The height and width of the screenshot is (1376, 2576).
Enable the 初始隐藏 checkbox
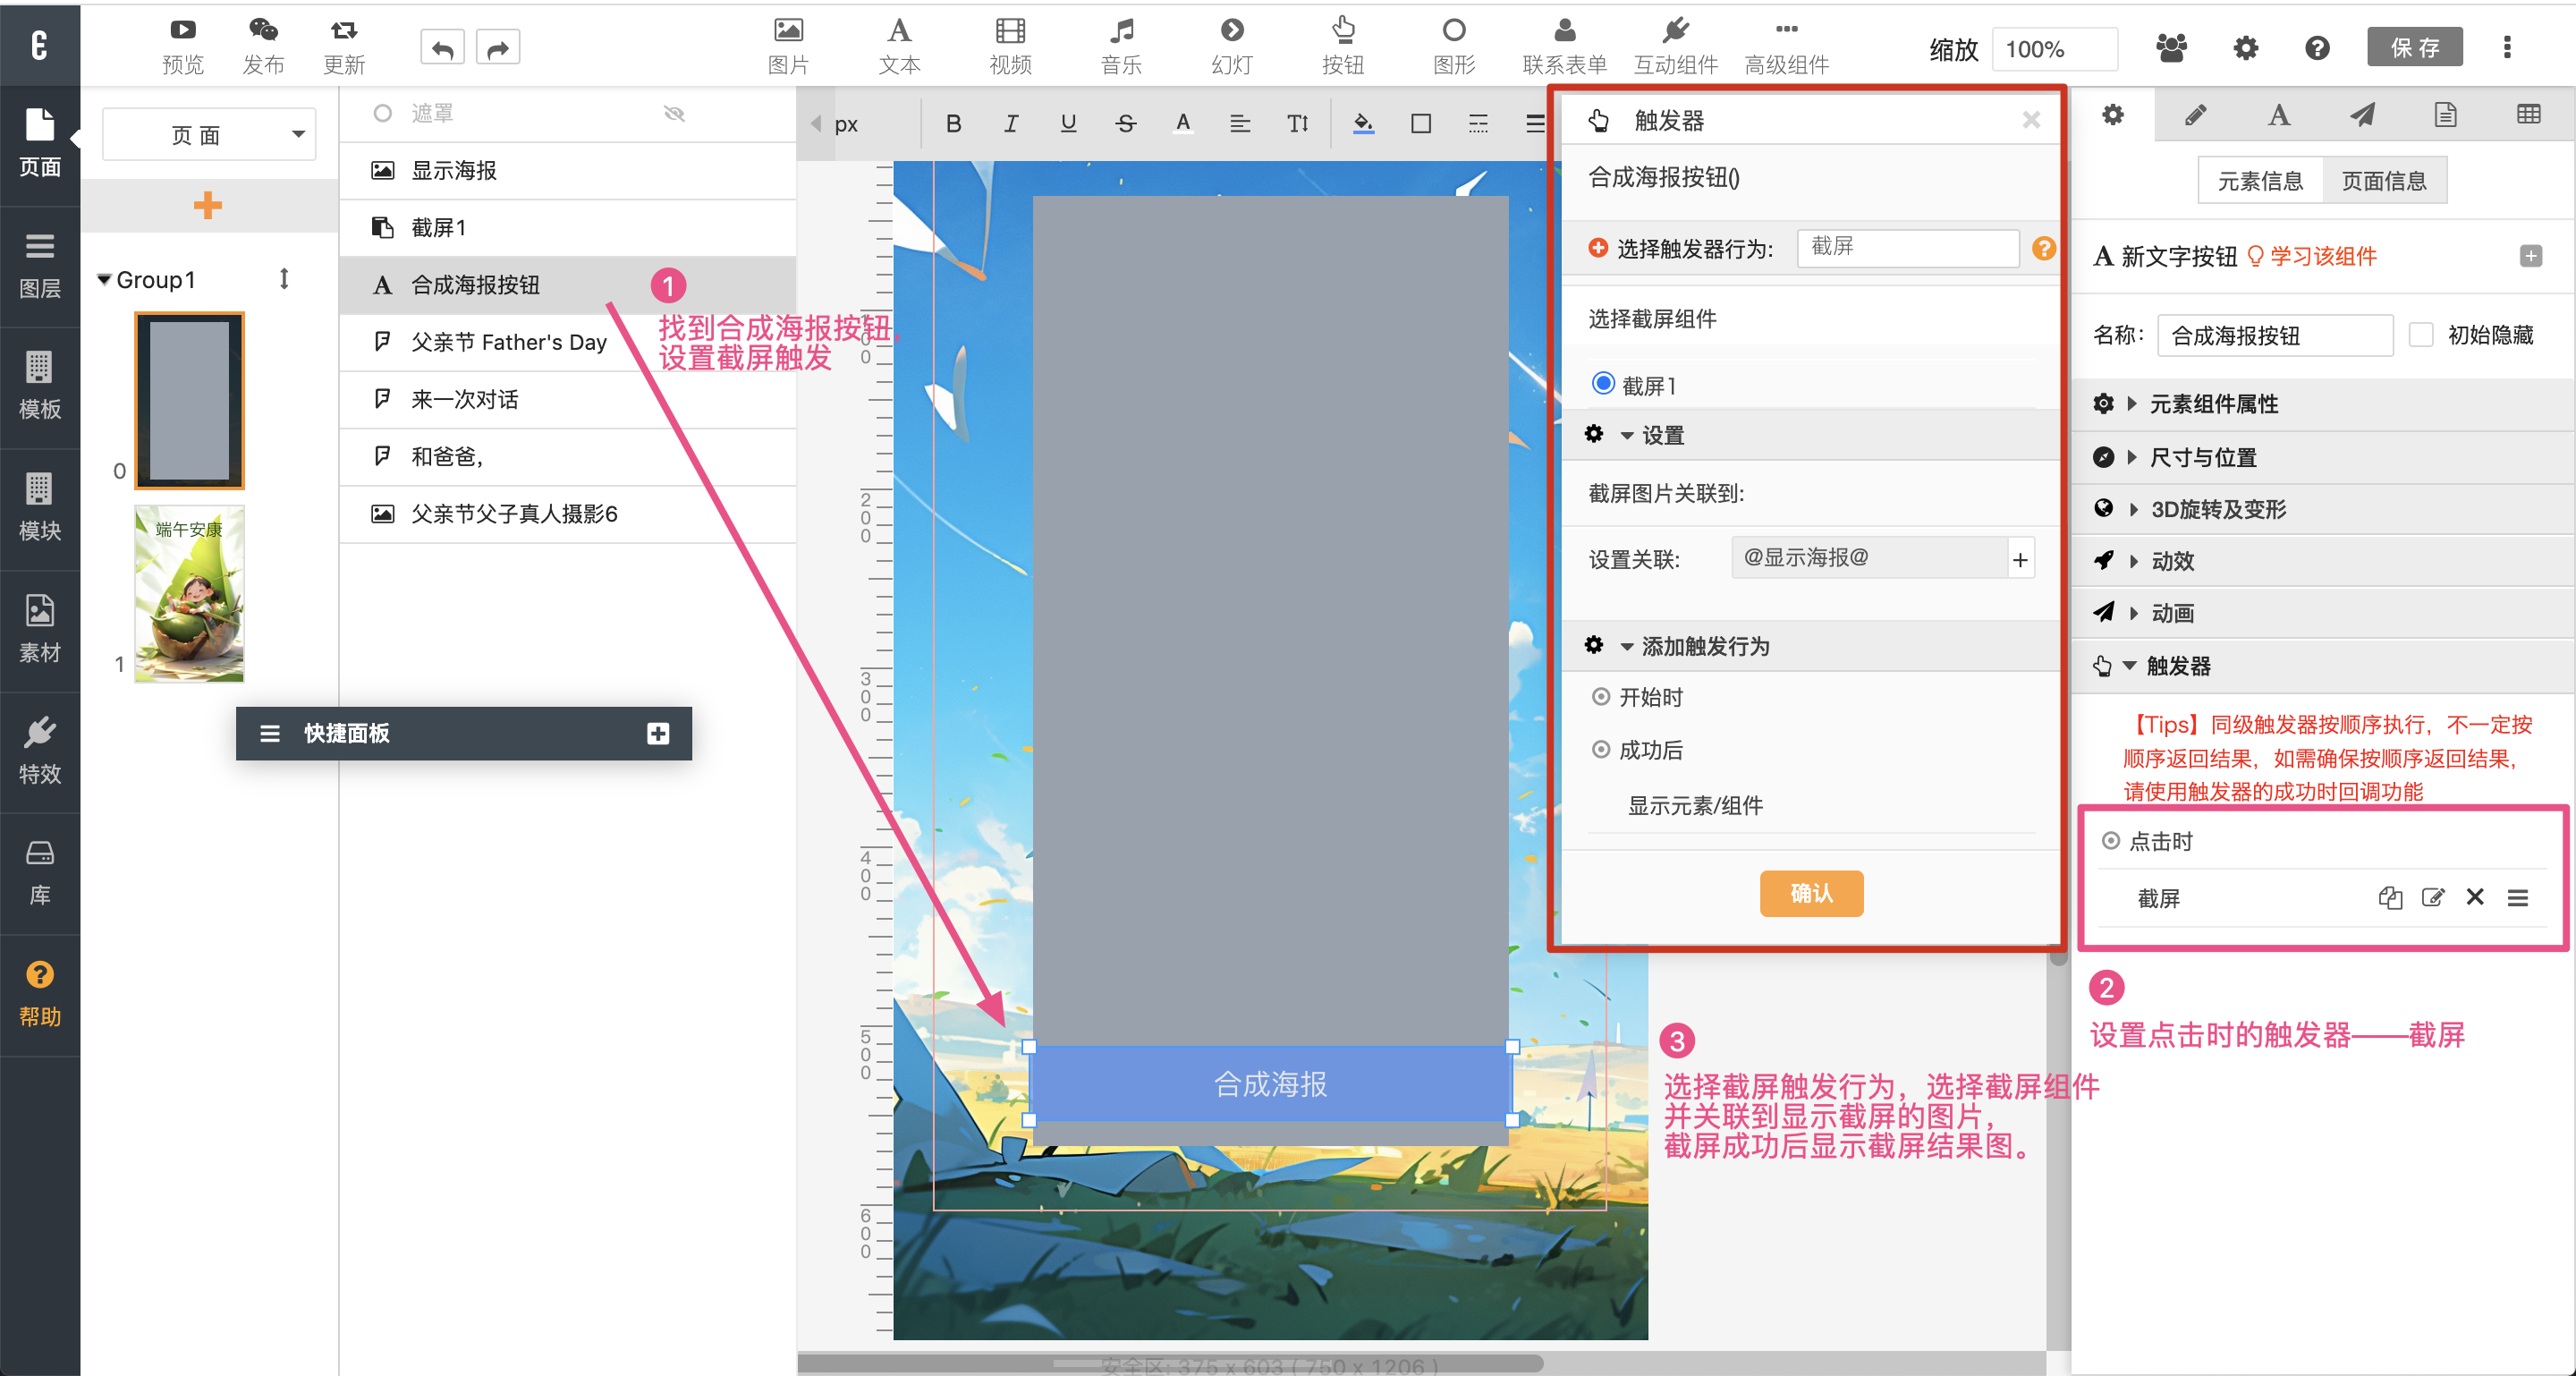[x=2421, y=335]
